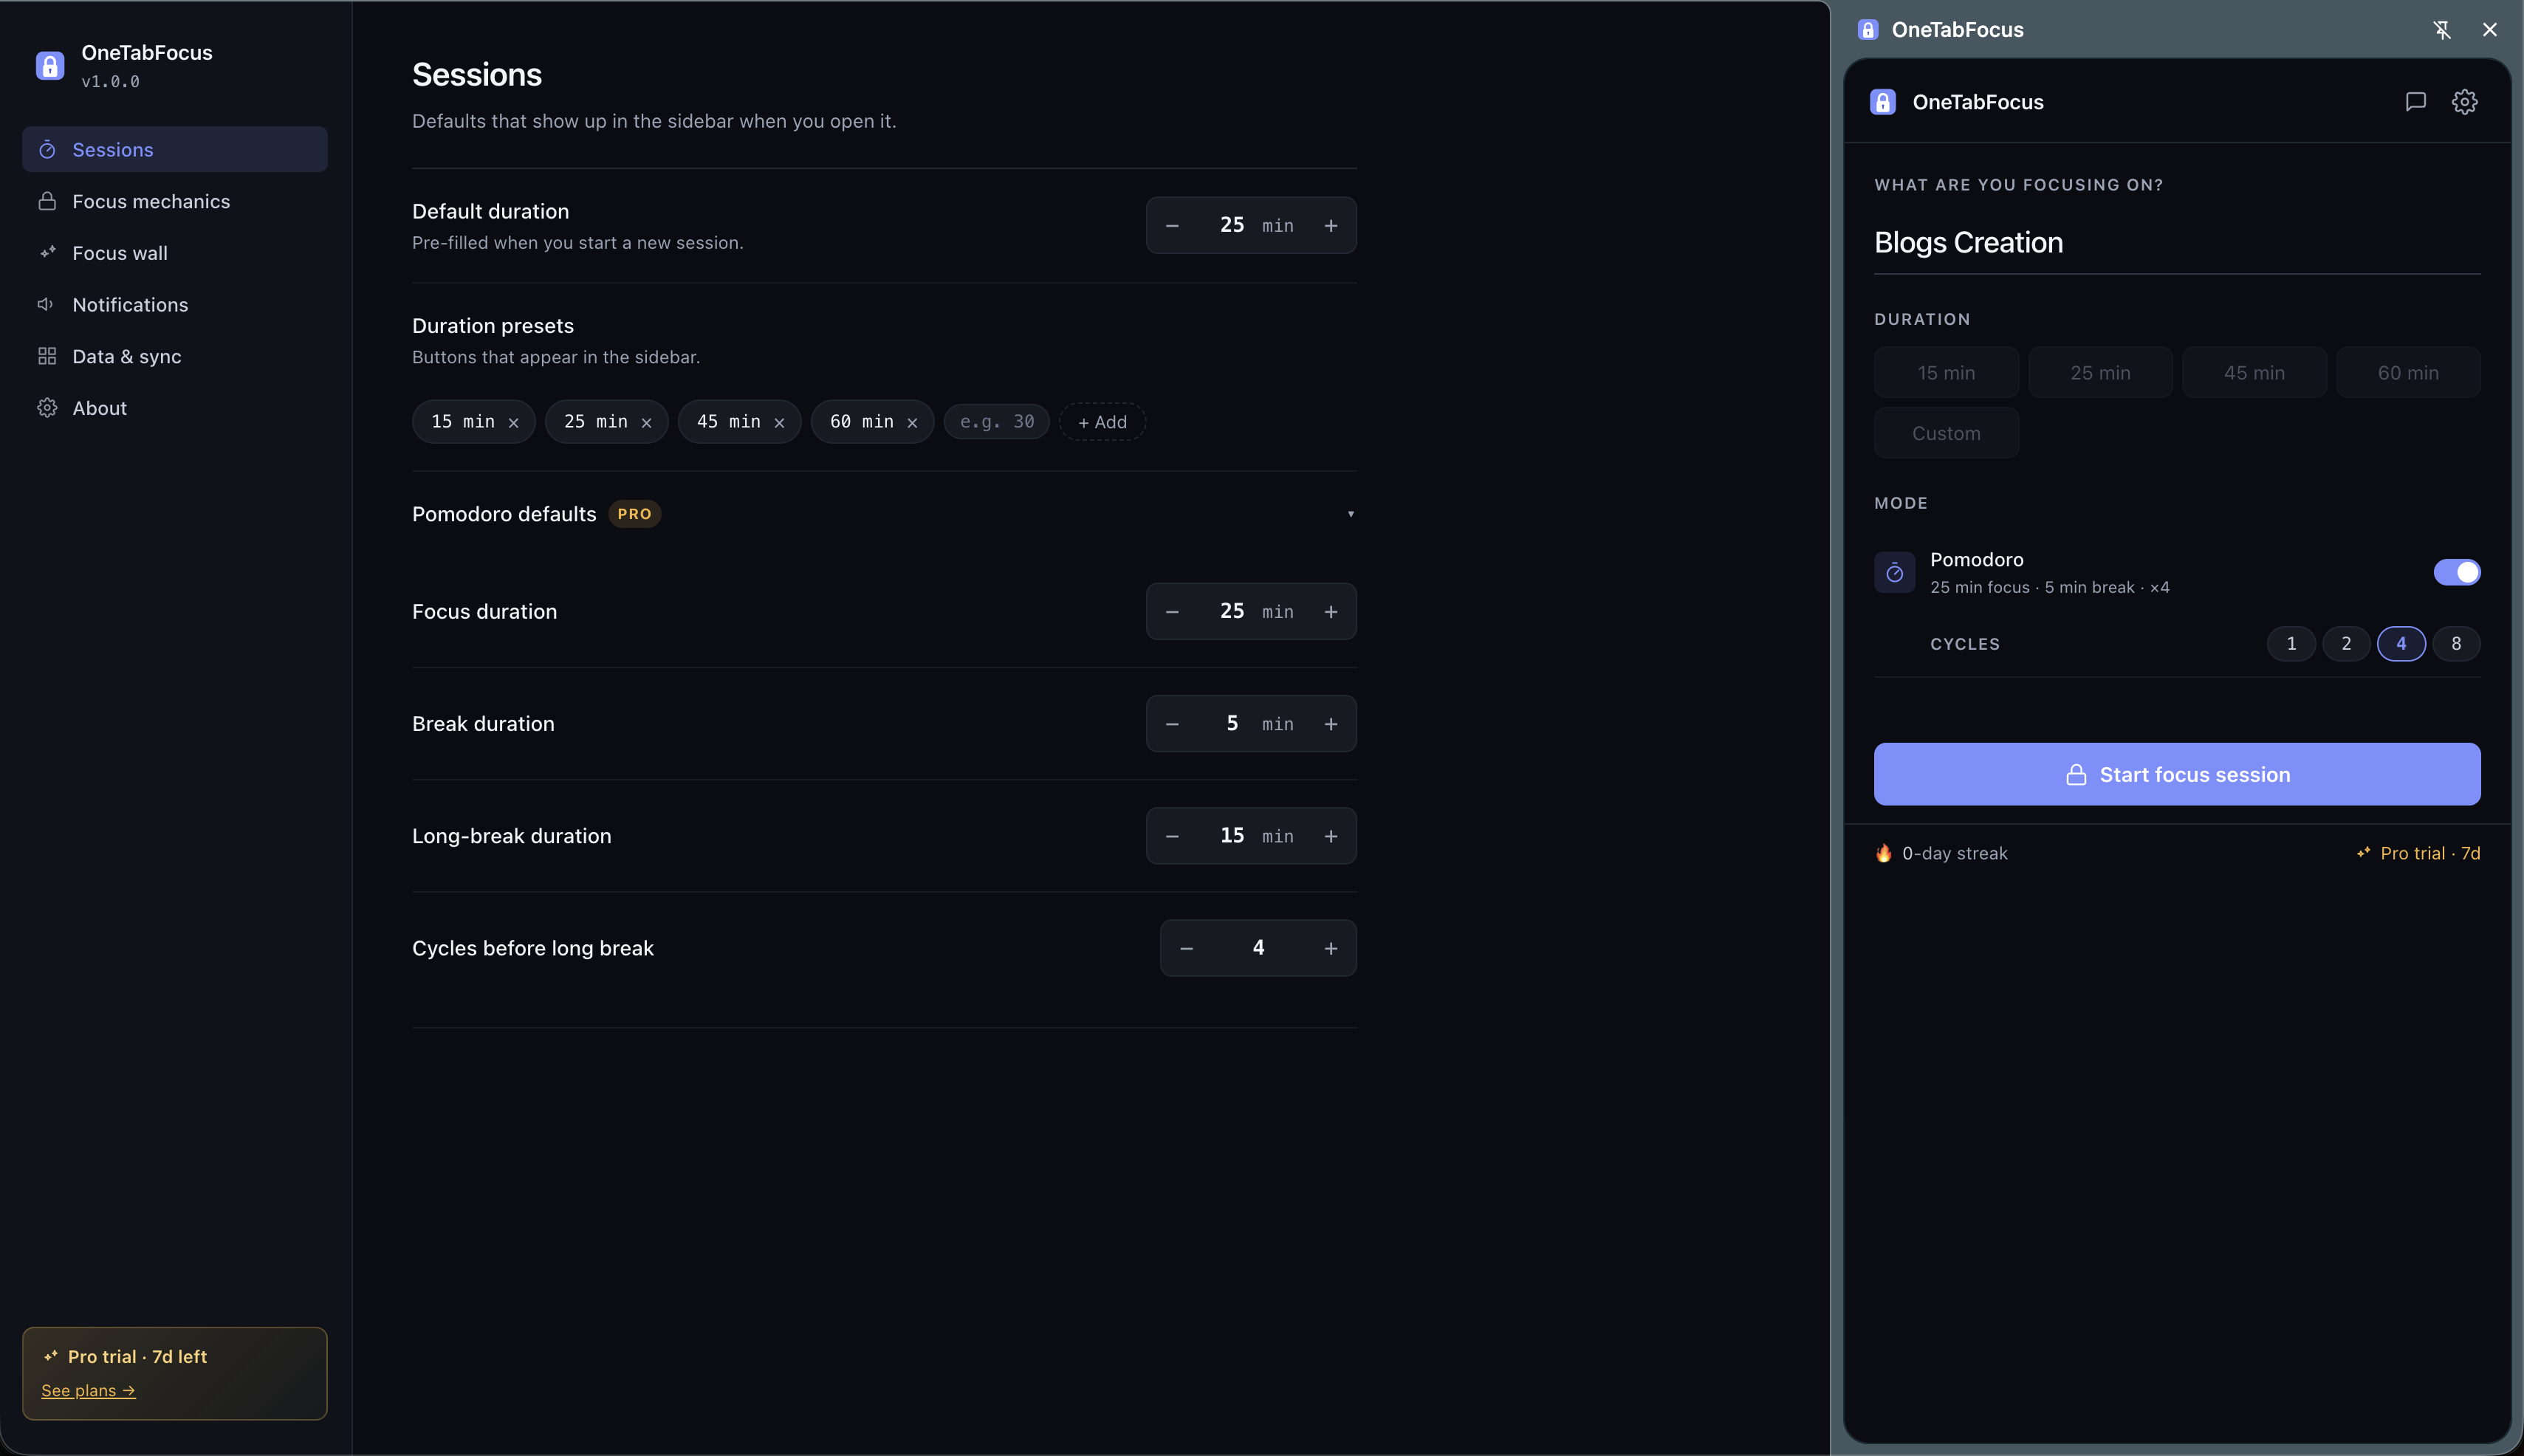Click the + Add preset button
2524x1456 pixels.
(x=1102, y=422)
